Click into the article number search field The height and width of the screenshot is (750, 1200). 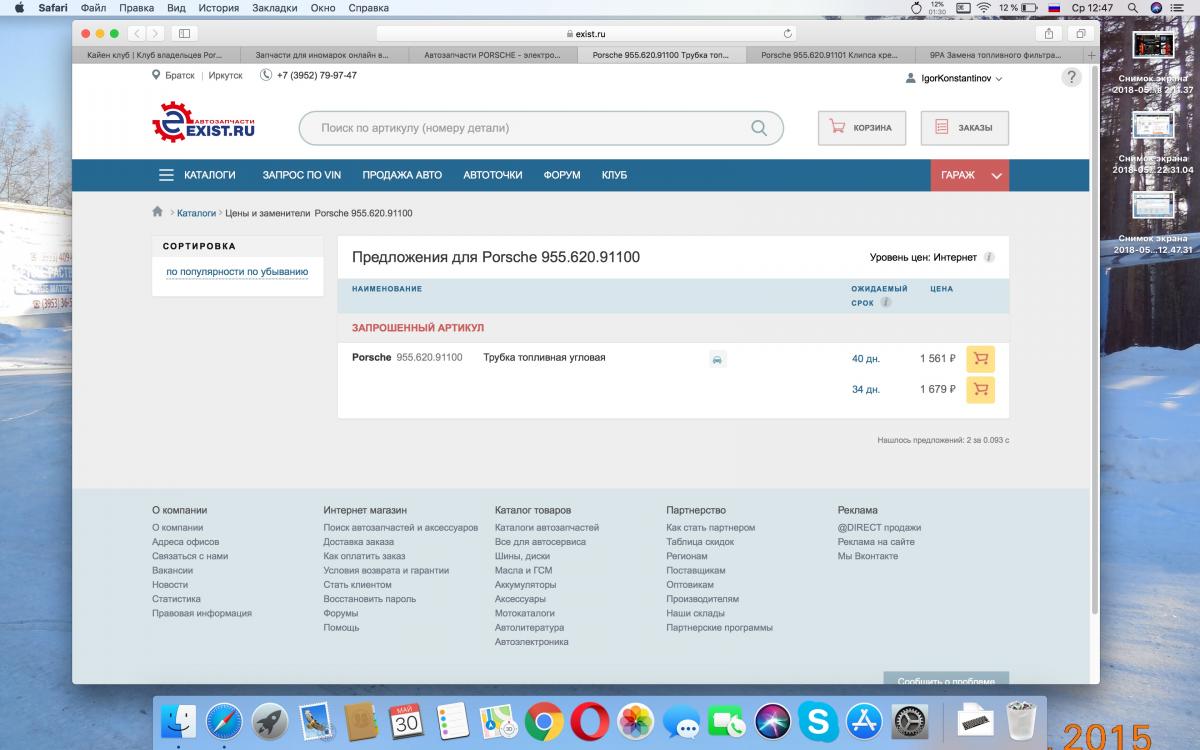pyautogui.click(x=530, y=128)
